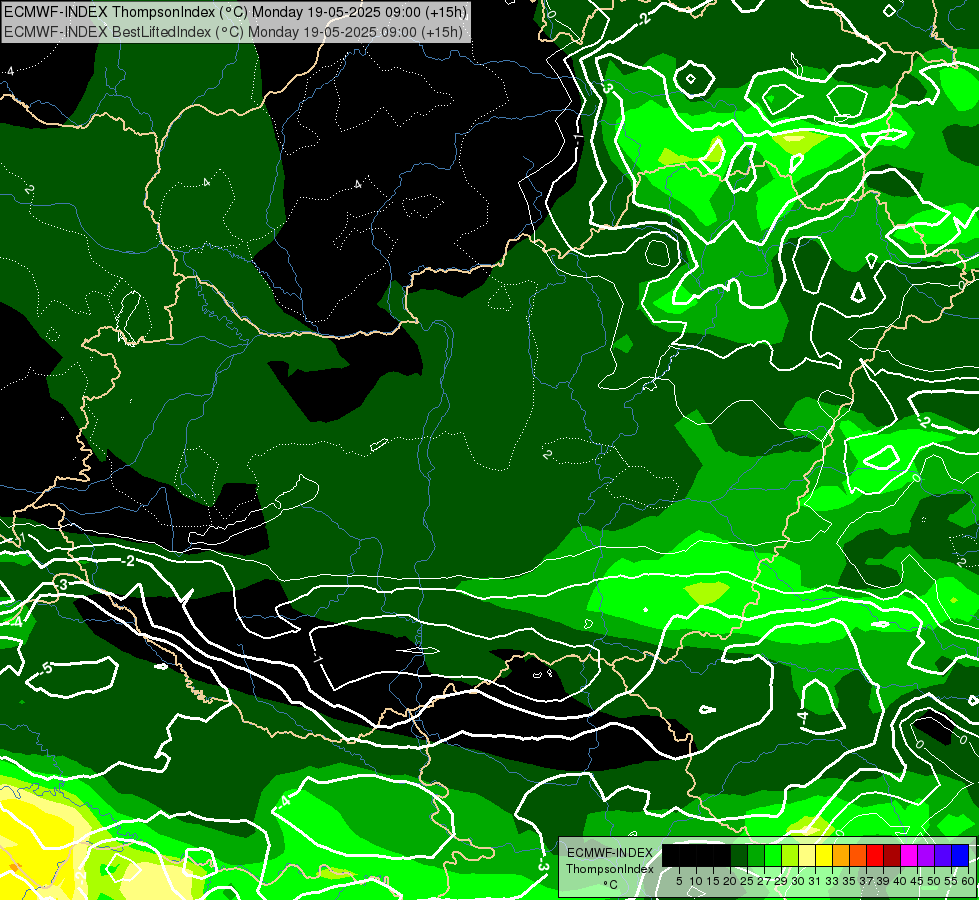Viewport: 979px width, 900px height.
Task: Click the legend tick value 33
Action: 832,881
